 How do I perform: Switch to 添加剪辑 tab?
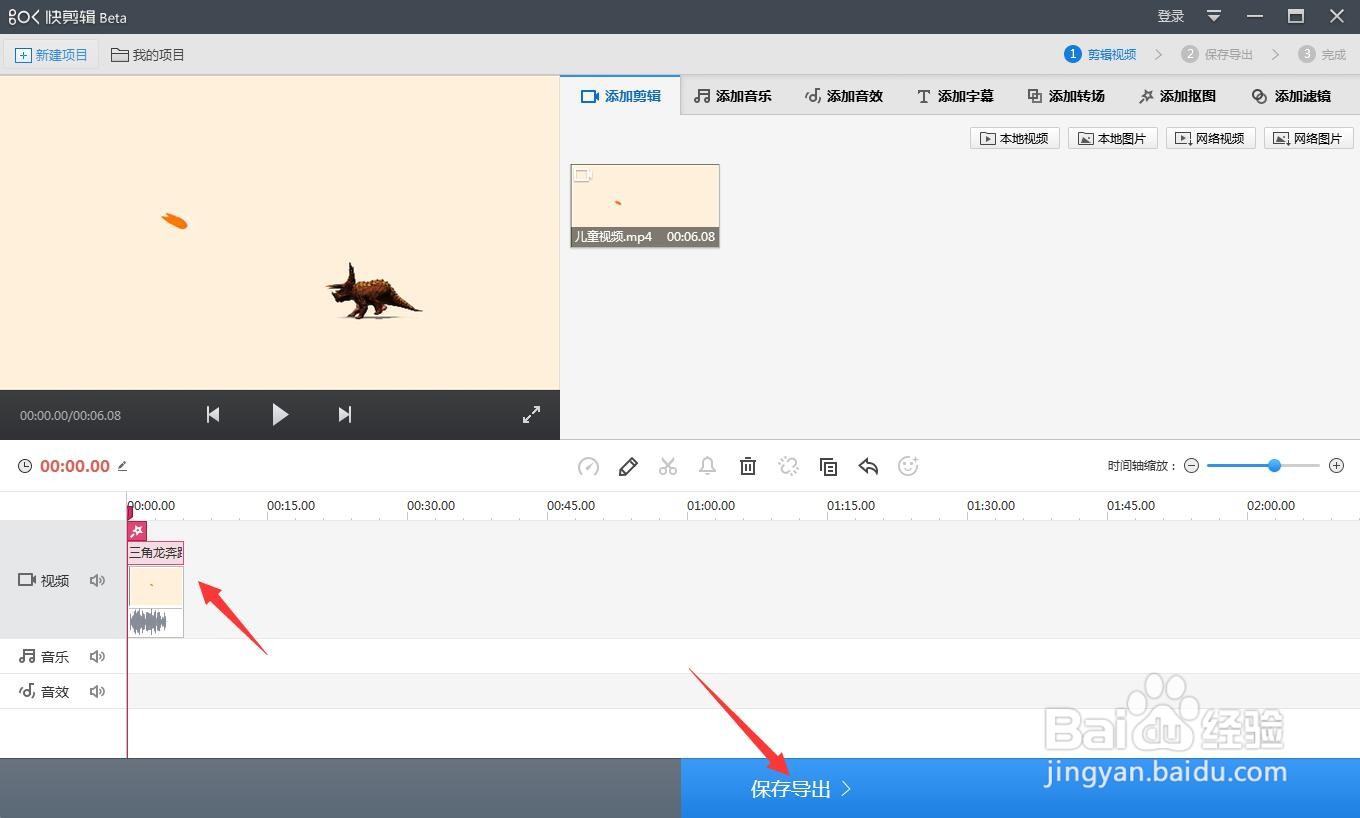(621, 96)
